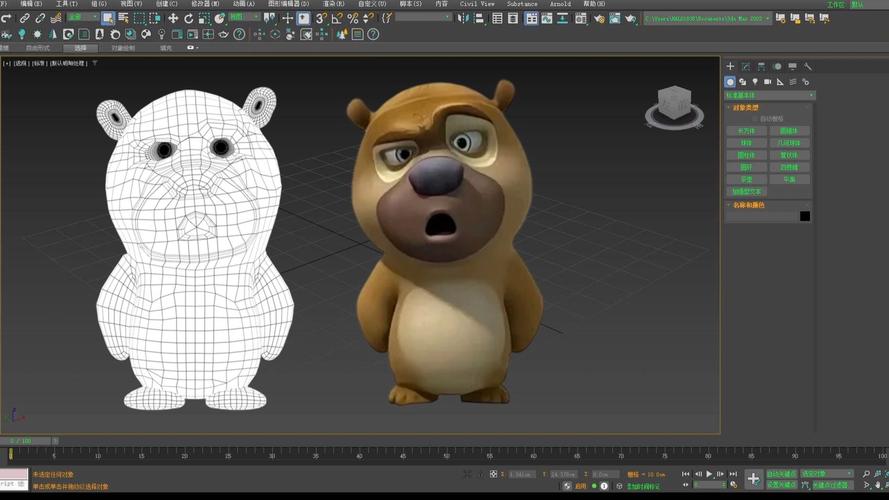Click the Cylinder (圆柱体) primitive button
The image size is (889, 500).
tap(747, 155)
